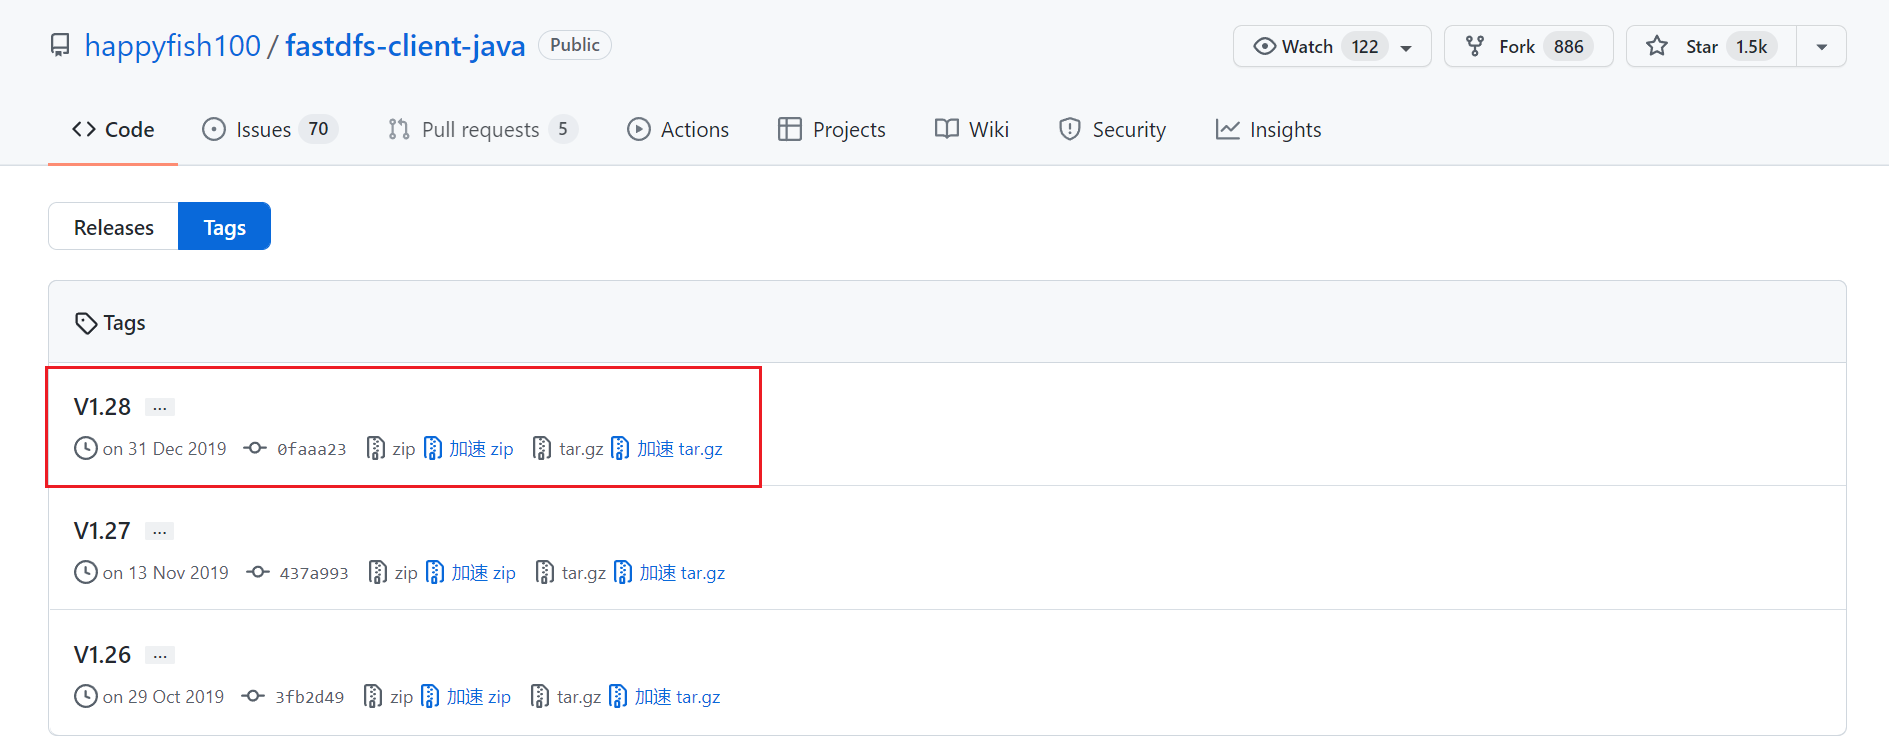
Task: Click the Pull requests count badge 5
Action: (x=563, y=129)
